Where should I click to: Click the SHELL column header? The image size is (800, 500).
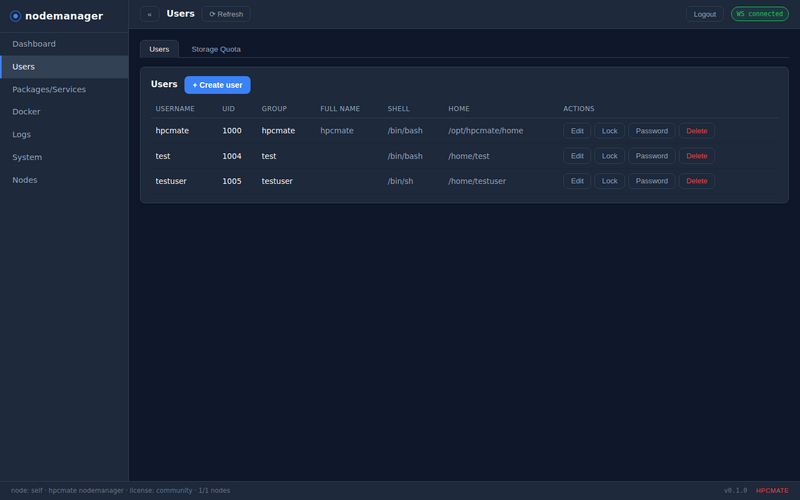(x=398, y=109)
